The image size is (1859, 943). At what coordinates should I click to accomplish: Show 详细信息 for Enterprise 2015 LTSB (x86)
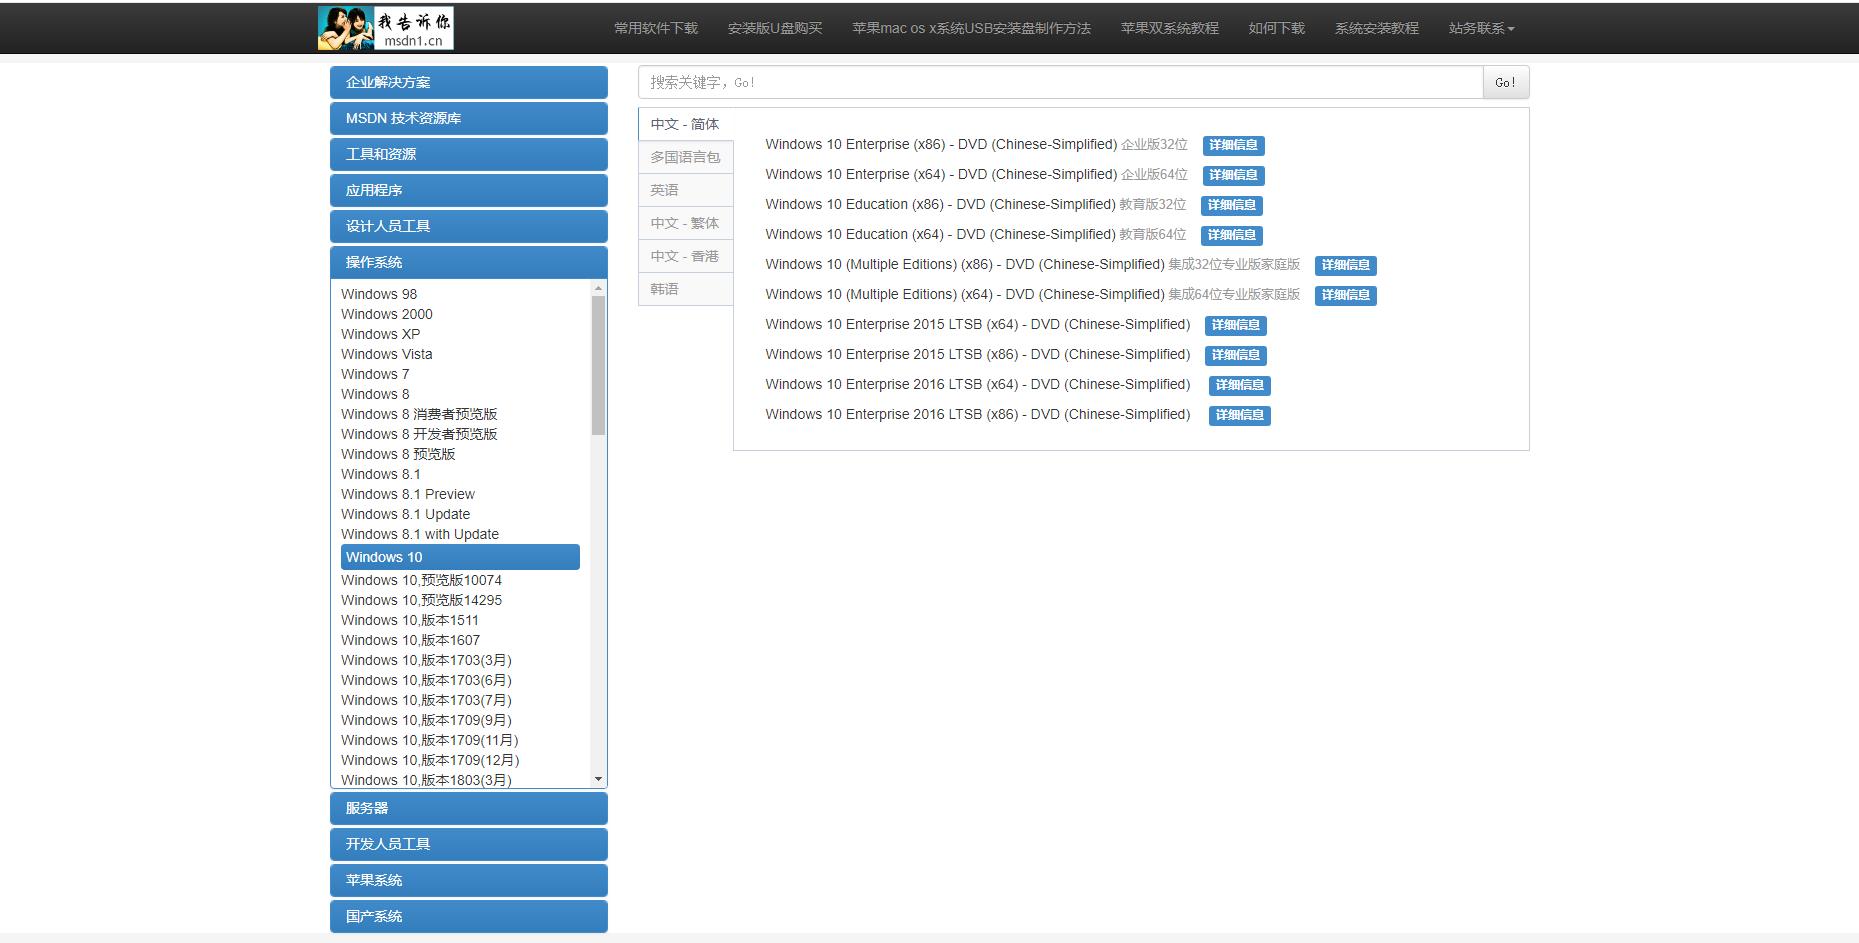[1236, 355]
